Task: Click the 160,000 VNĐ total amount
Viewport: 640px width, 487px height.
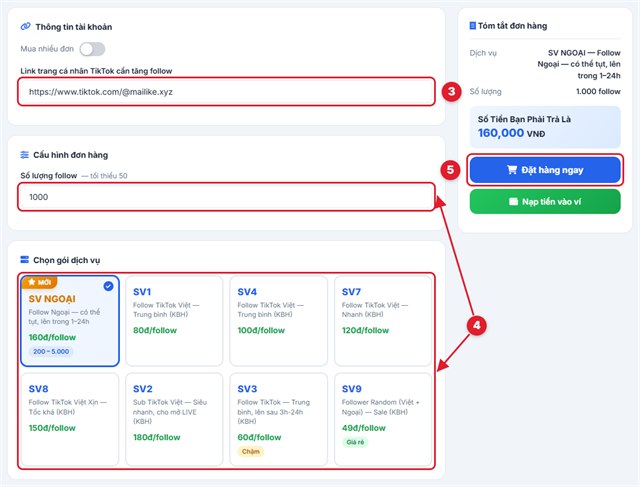Action: [x=511, y=133]
